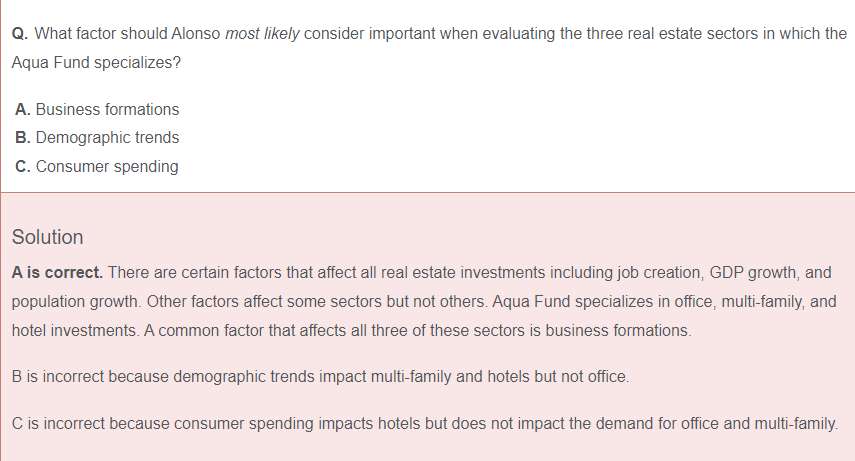Select answer C, Consumer spending
The image size is (855, 461).
[97, 166]
